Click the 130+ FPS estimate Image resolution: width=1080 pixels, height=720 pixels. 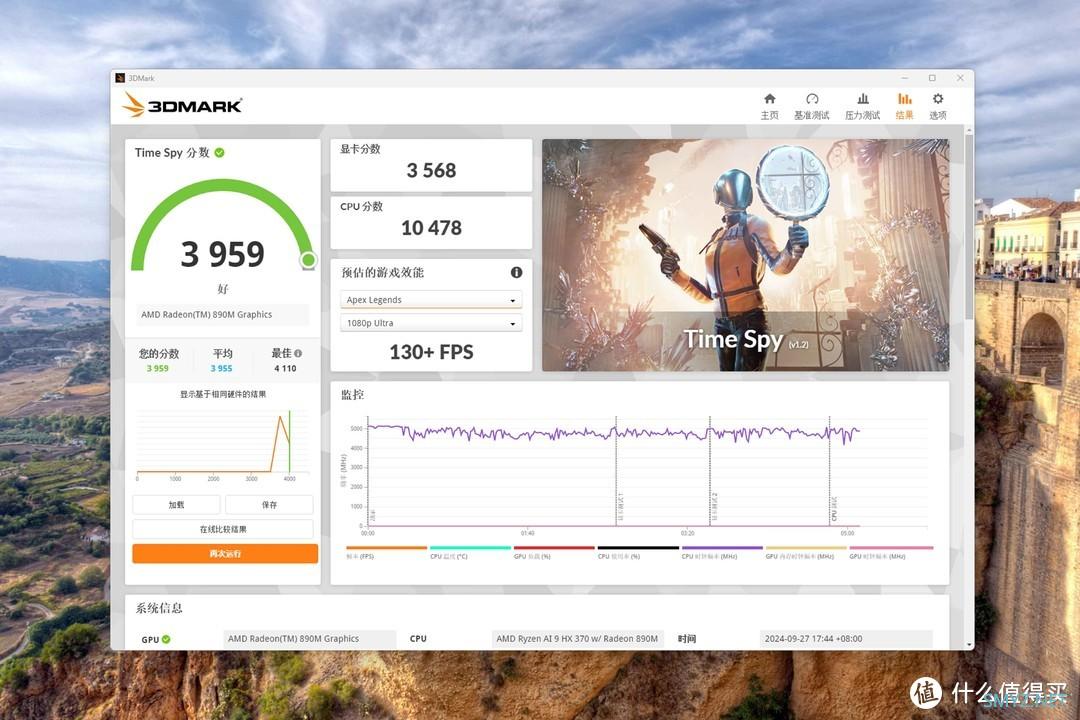pos(431,352)
